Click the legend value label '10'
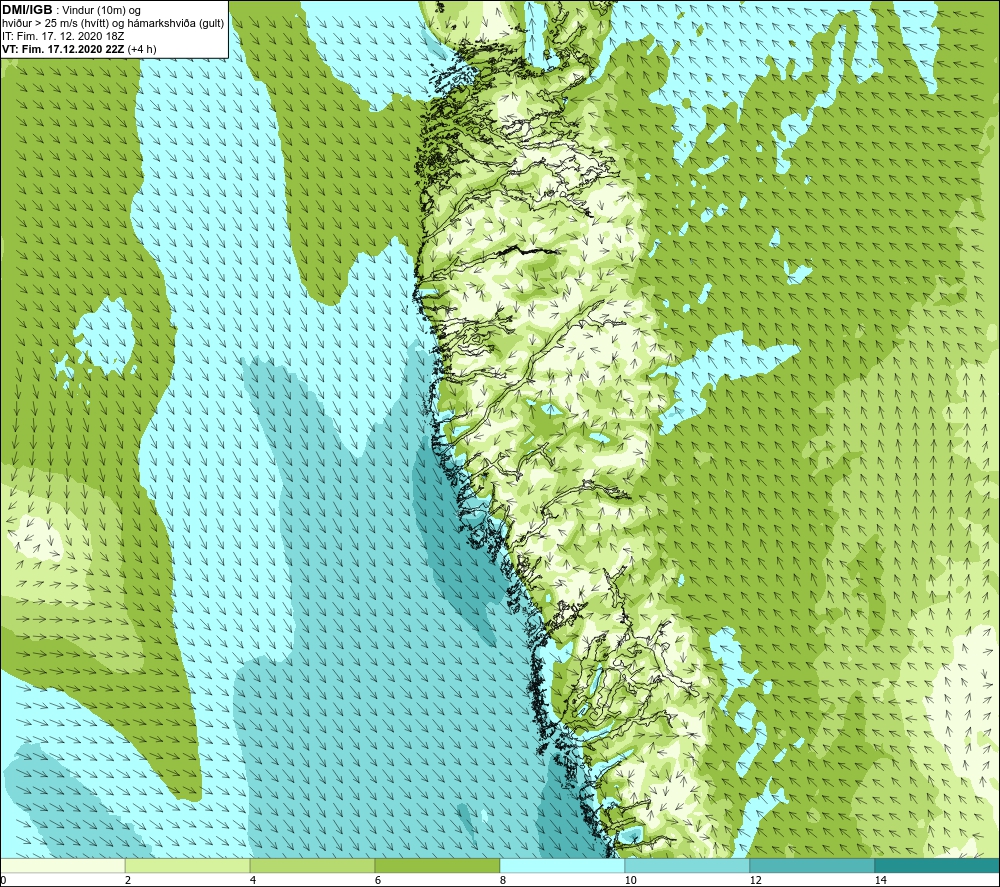This screenshot has width=1000, height=887. (x=631, y=880)
